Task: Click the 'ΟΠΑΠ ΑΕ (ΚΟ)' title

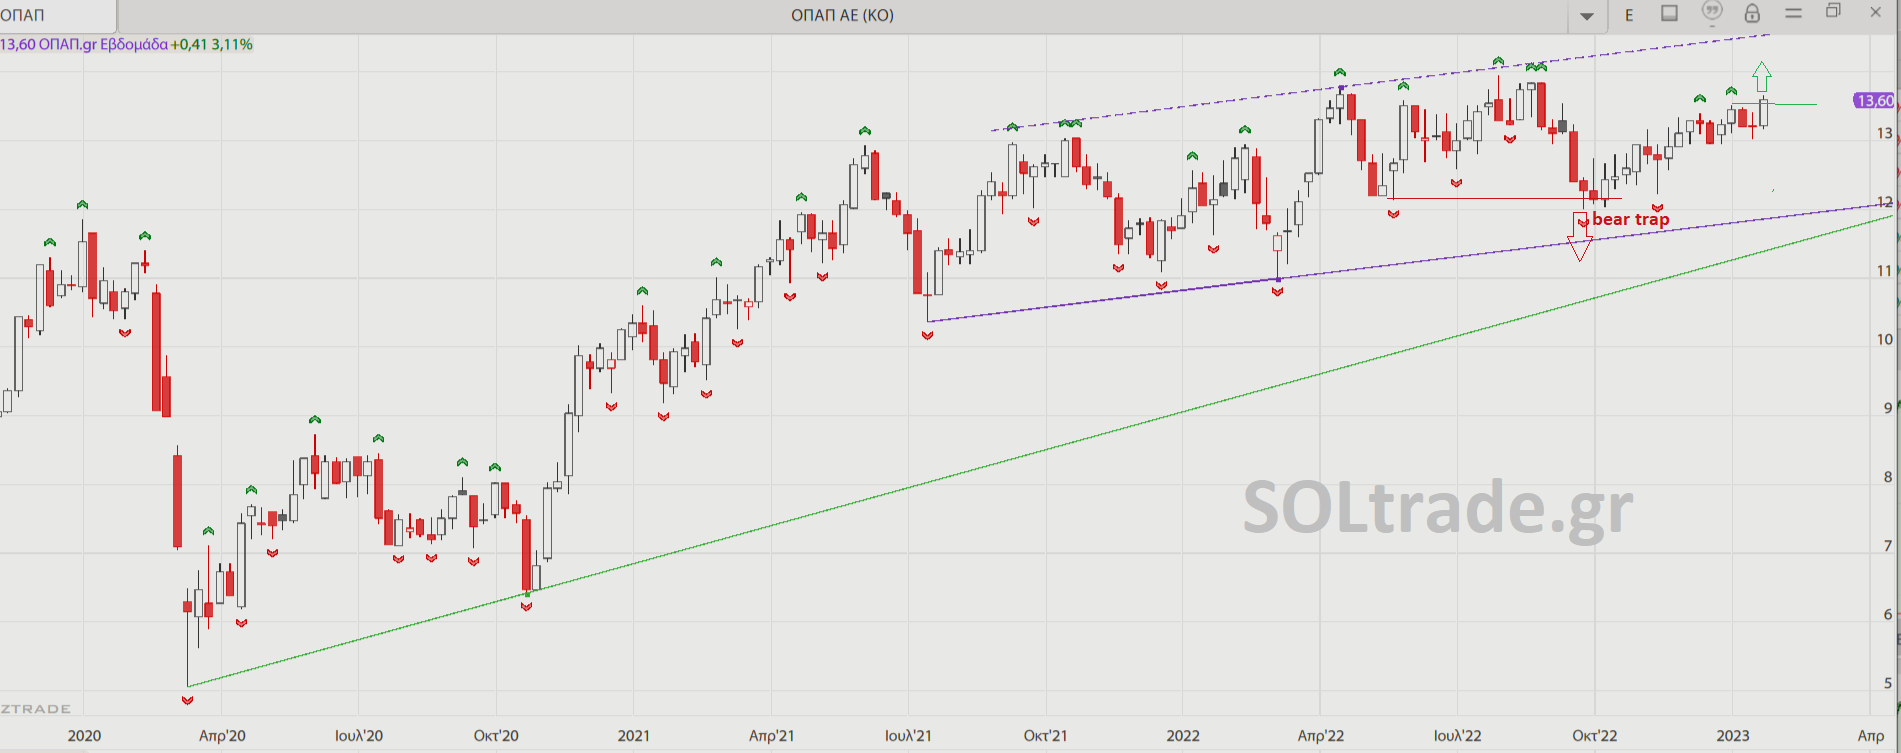Action: (x=842, y=15)
